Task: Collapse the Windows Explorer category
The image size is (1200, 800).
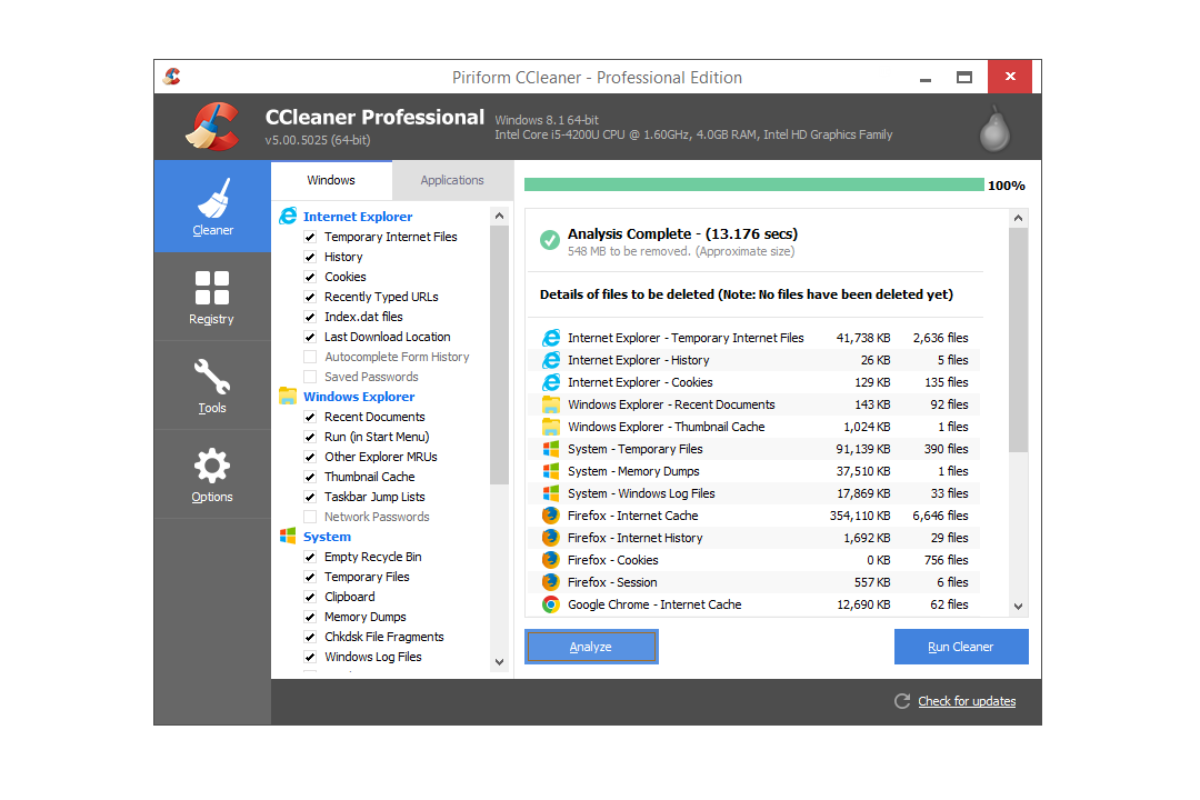Action: (x=358, y=396)
